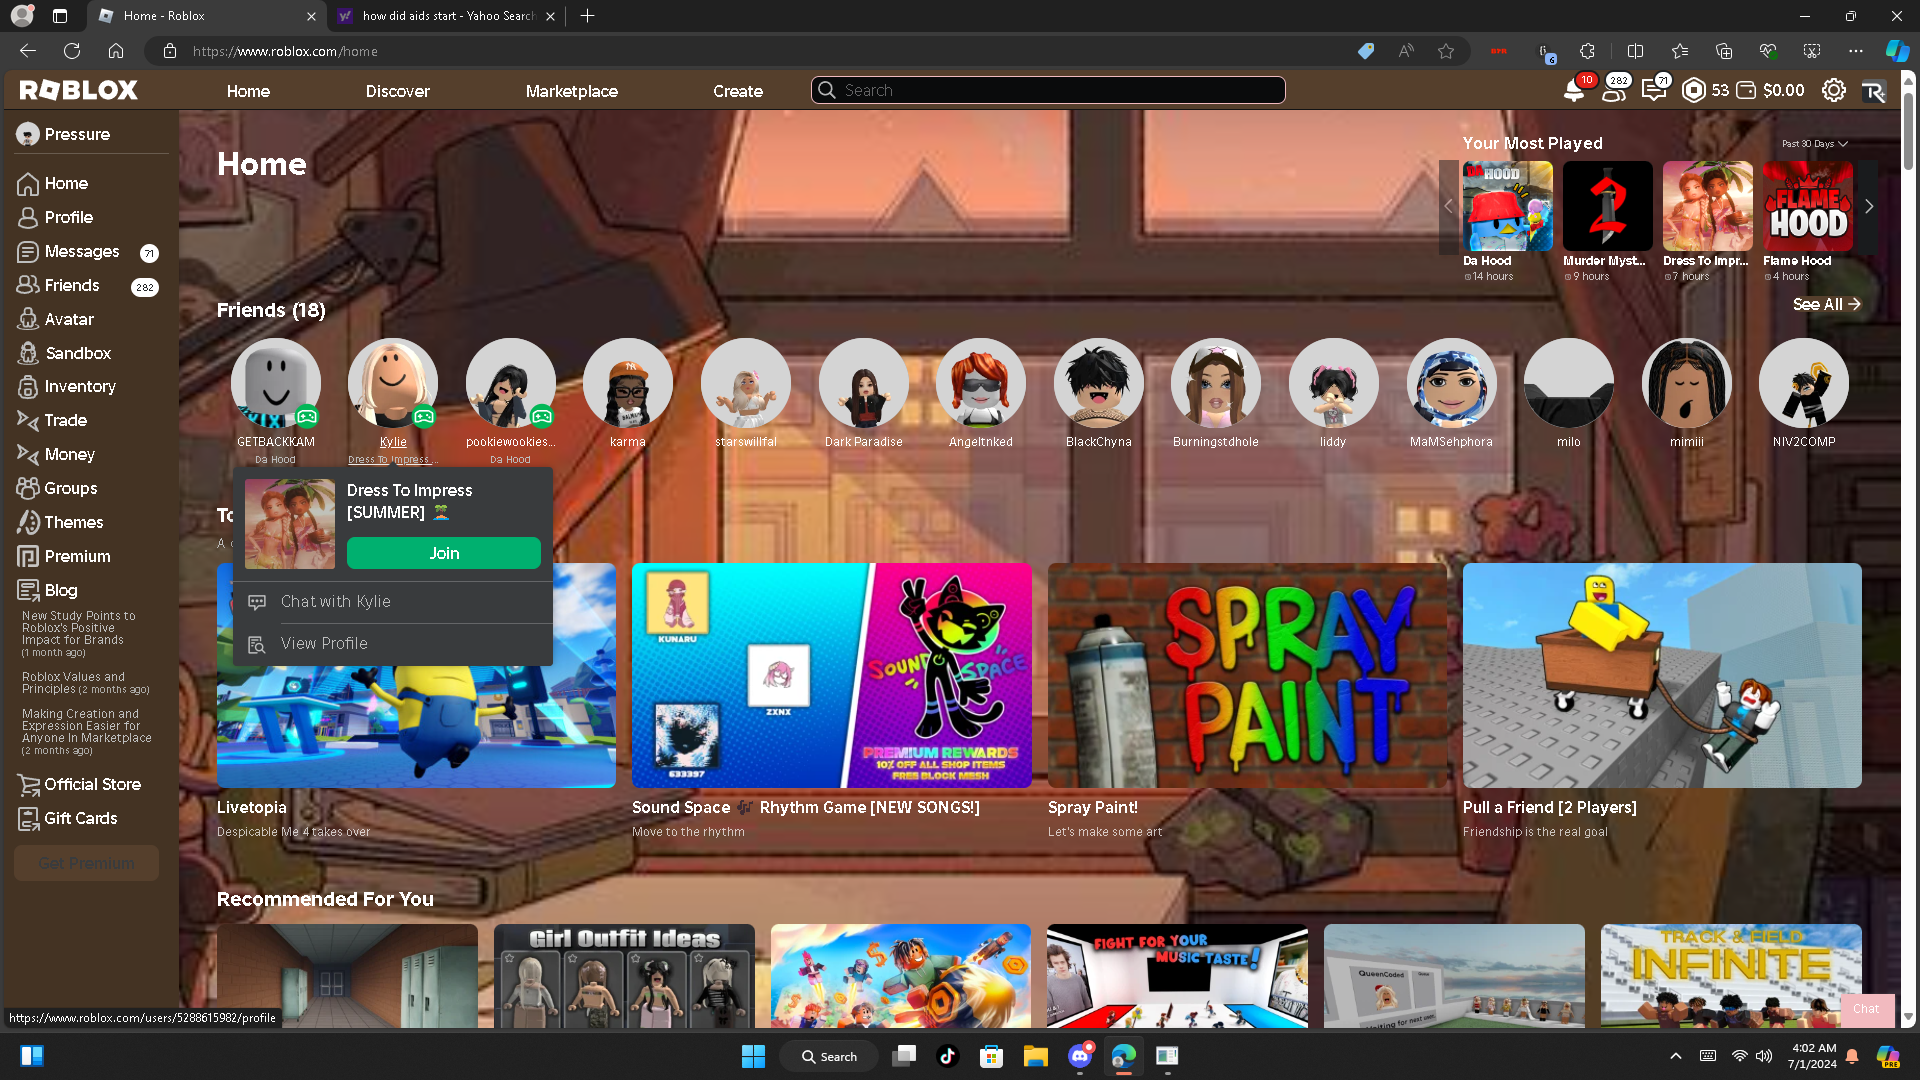Go to the Home navigation tab
The image size is (1920, 1080).
248,91
